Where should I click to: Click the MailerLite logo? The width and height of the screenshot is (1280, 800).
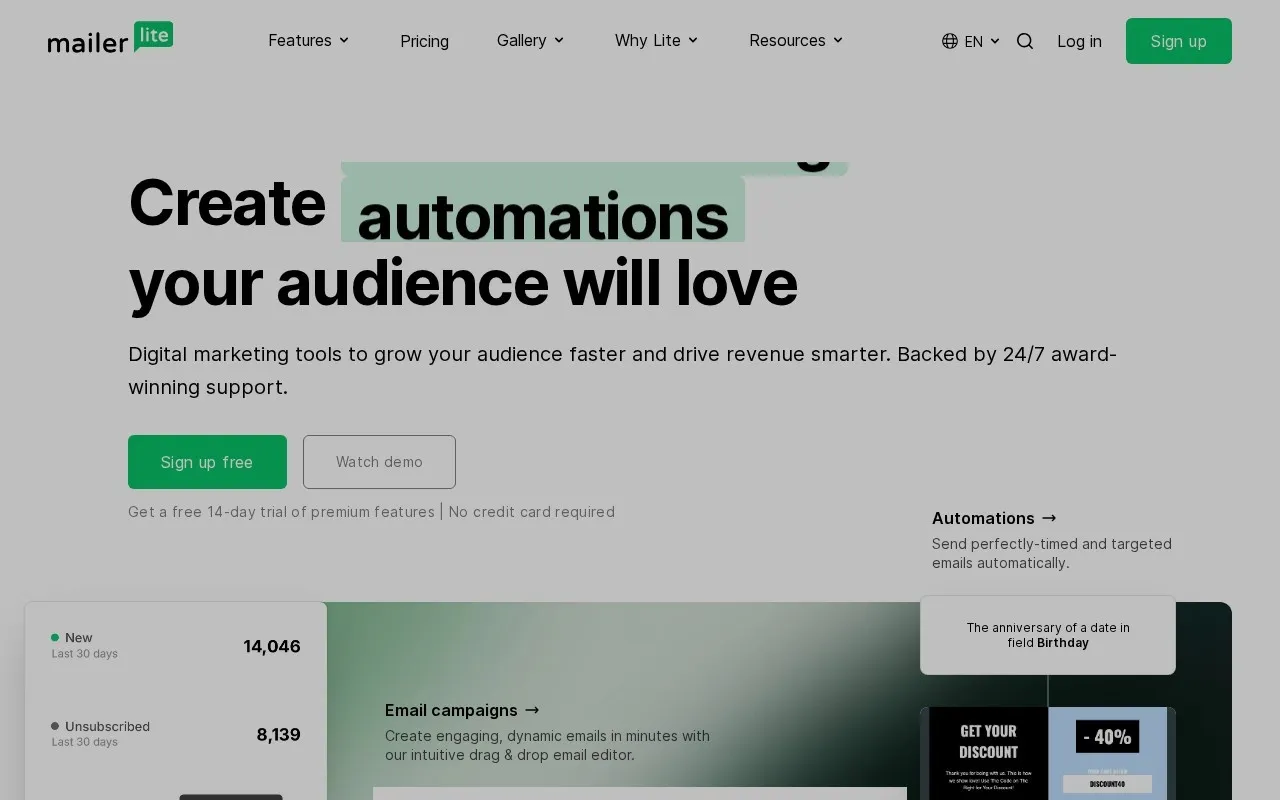click(110, 38)
